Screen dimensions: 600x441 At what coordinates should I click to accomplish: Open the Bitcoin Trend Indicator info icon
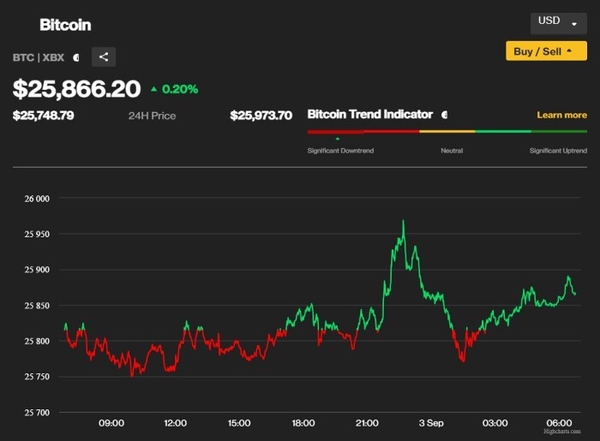[x=444, y=114]
